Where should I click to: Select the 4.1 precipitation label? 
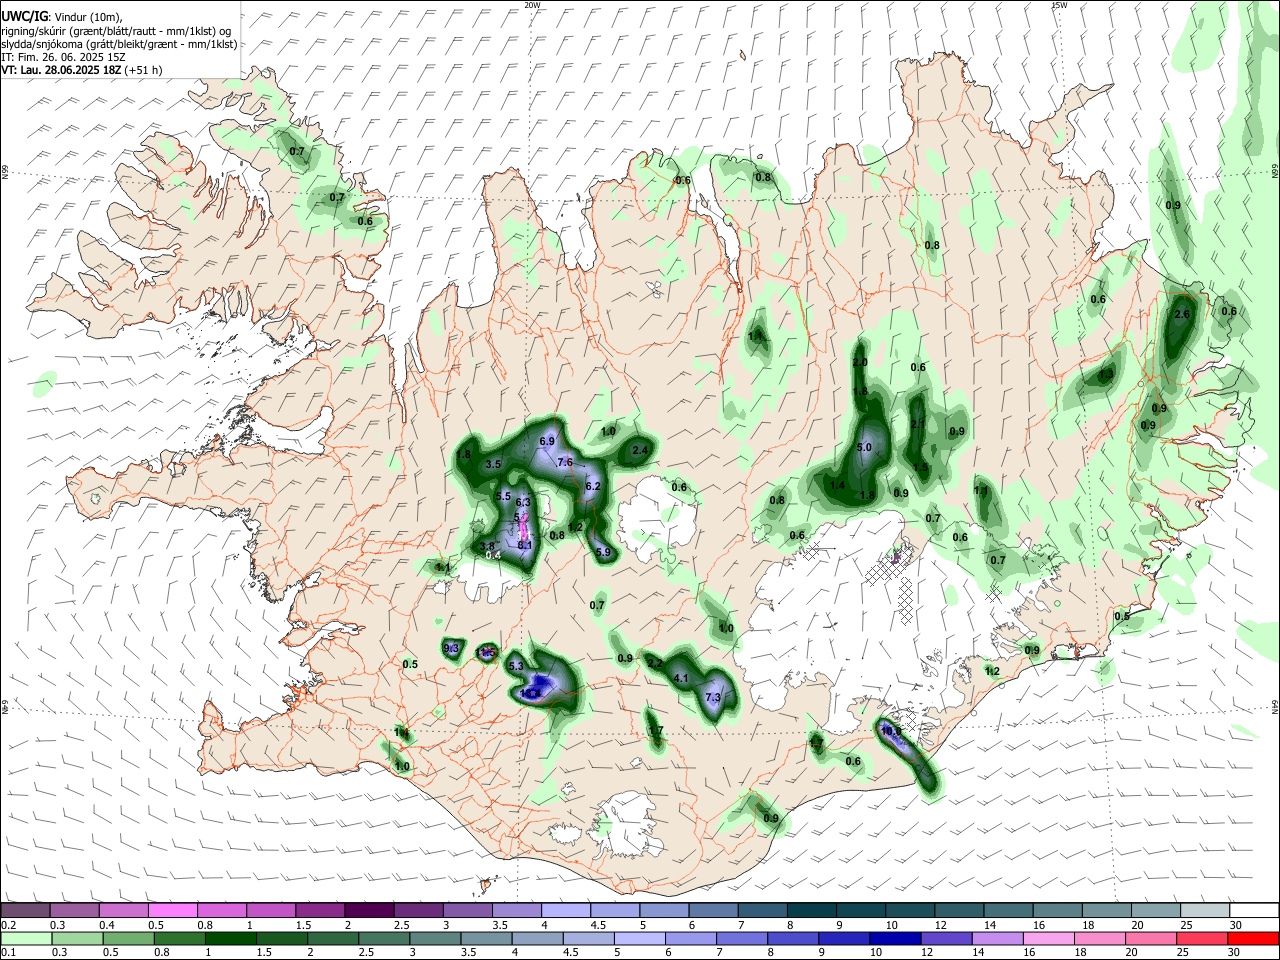(x=682, y=678)
